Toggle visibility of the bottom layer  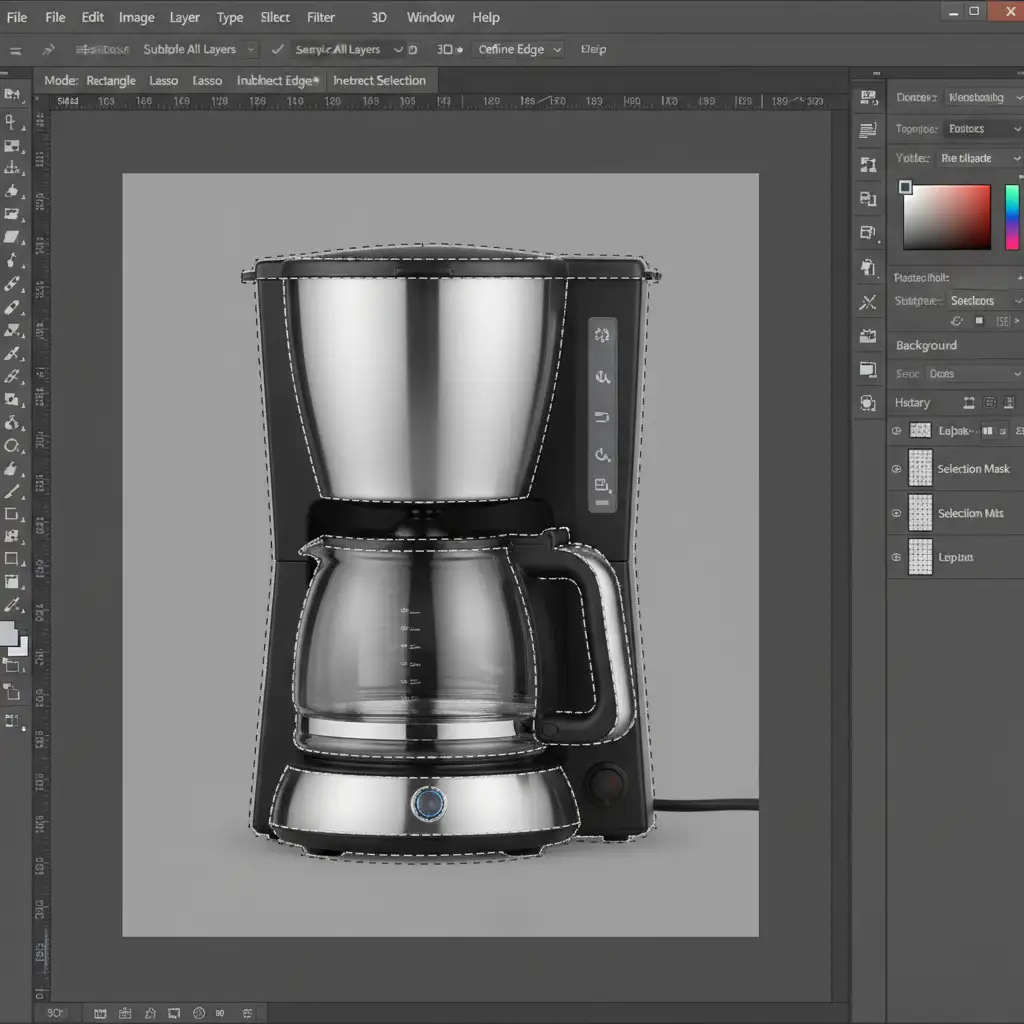[x=896, y=557]
